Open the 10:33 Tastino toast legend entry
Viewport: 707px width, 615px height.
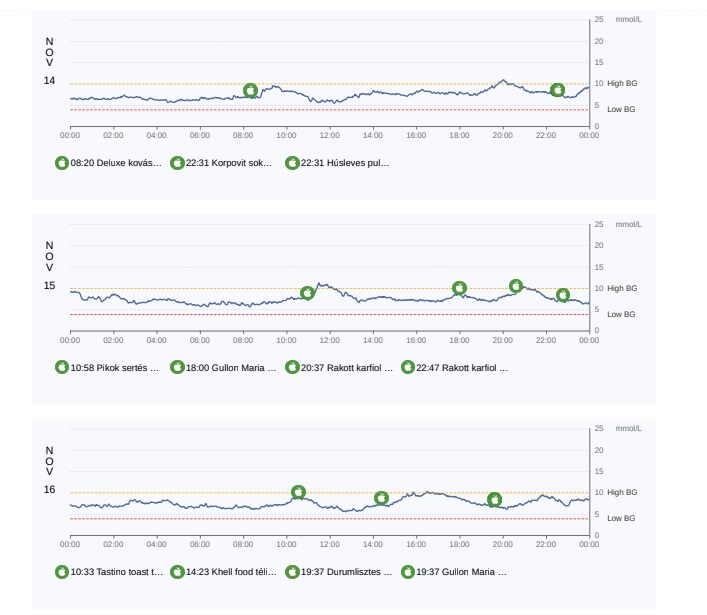[x=116, y=572]
